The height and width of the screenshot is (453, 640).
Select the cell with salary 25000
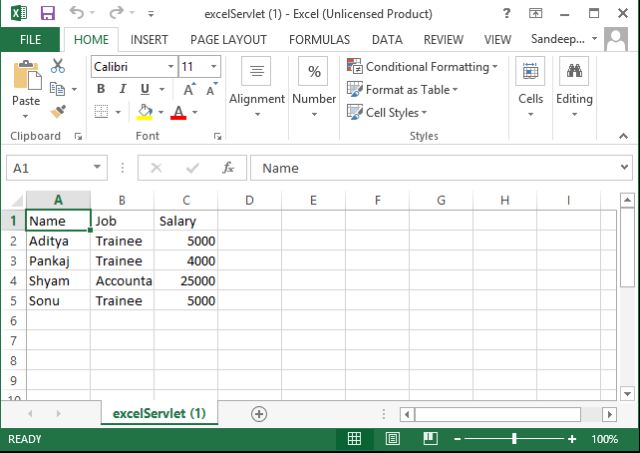(186, 281)
